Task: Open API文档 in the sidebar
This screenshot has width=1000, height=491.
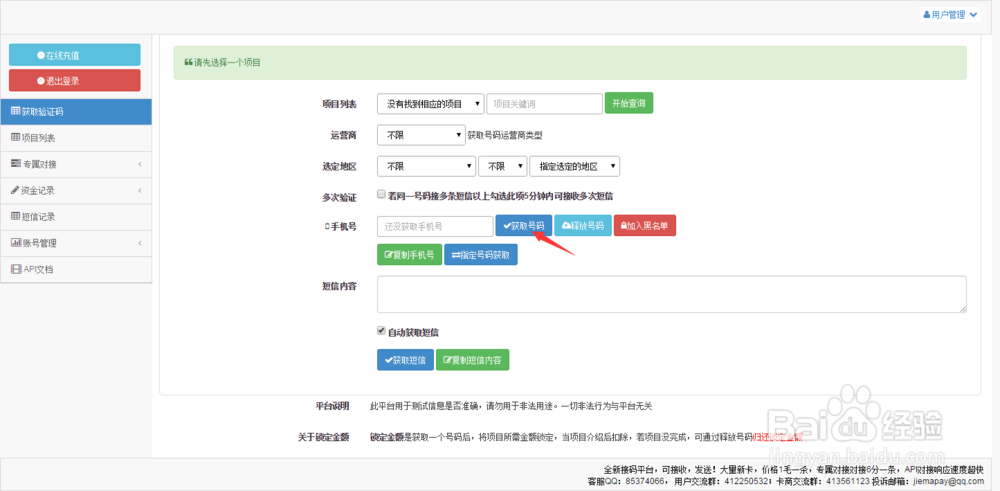Action: click(x=76, y=269)
